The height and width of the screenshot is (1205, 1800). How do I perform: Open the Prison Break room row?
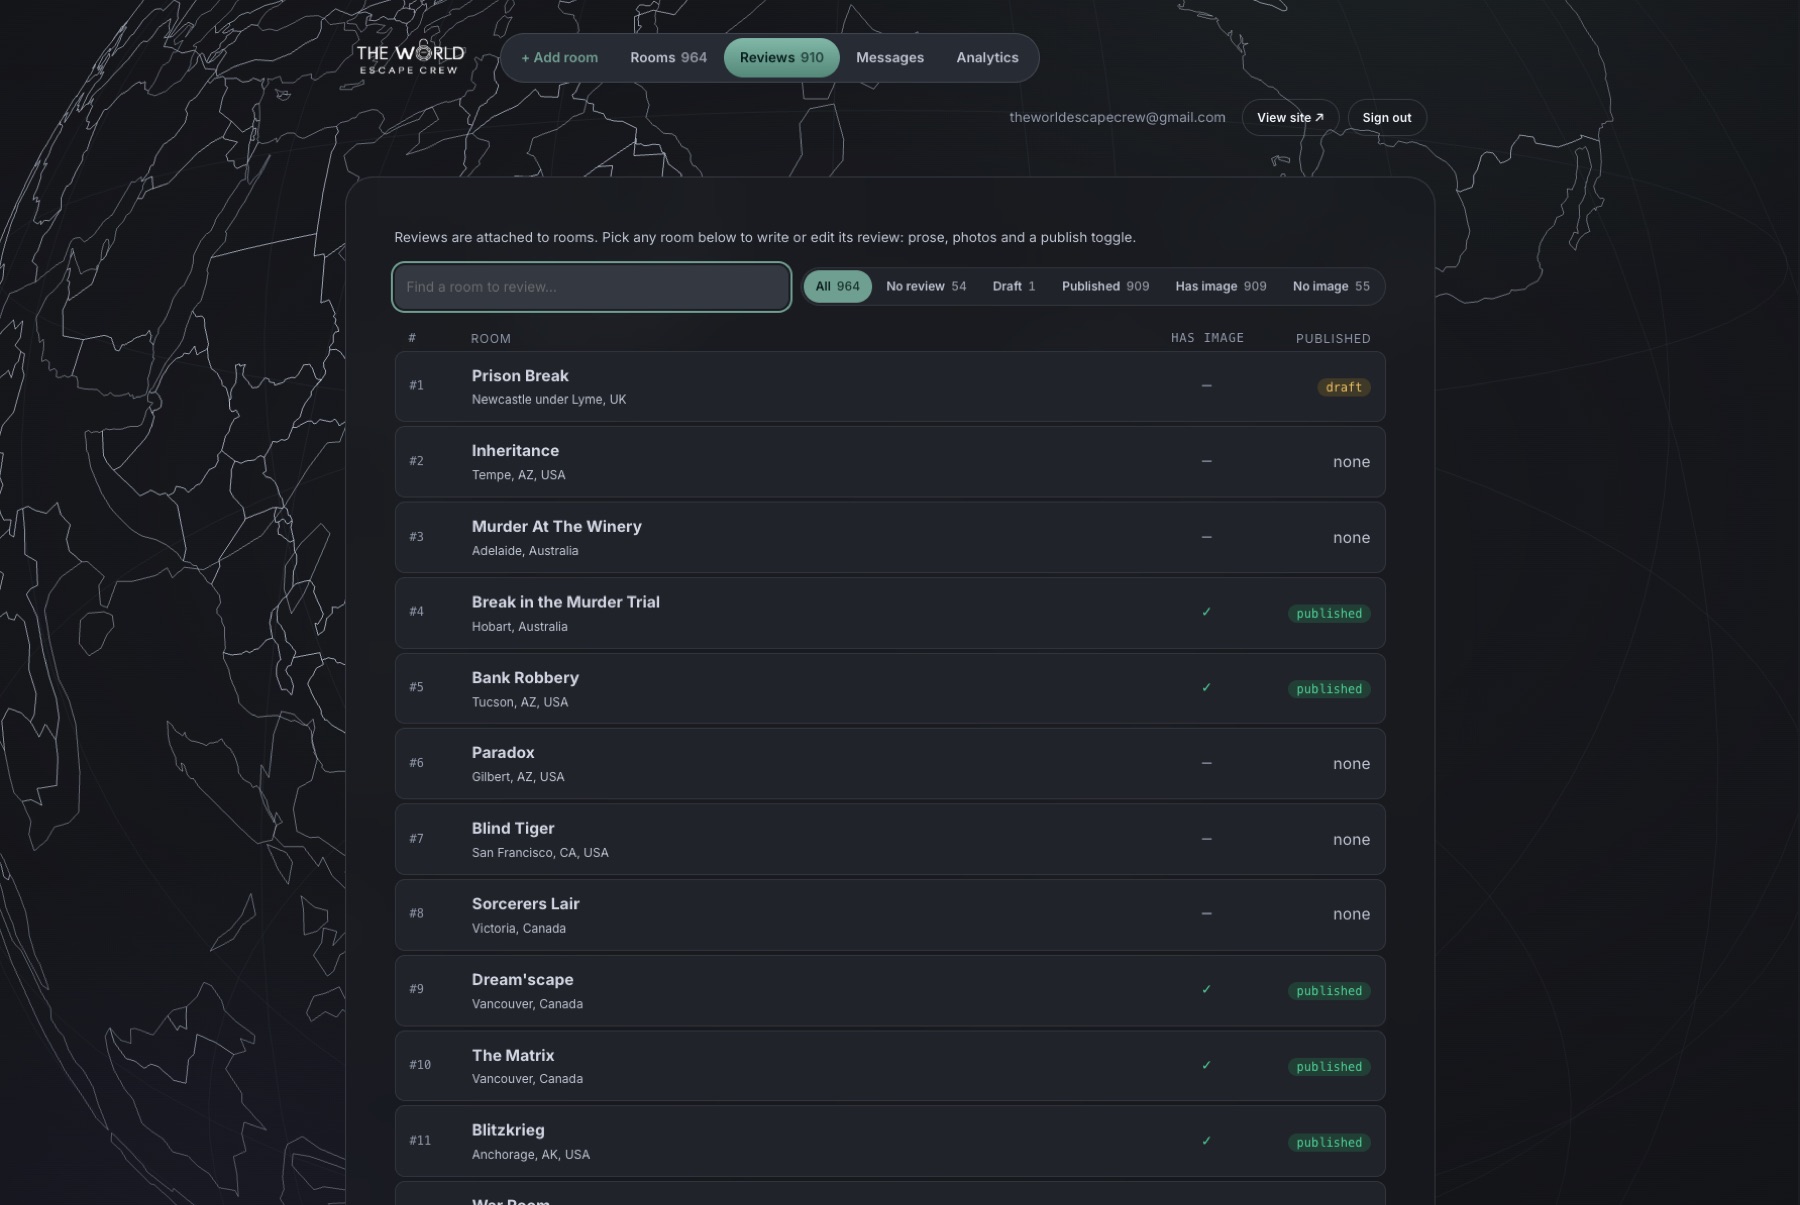click(890, 387)
